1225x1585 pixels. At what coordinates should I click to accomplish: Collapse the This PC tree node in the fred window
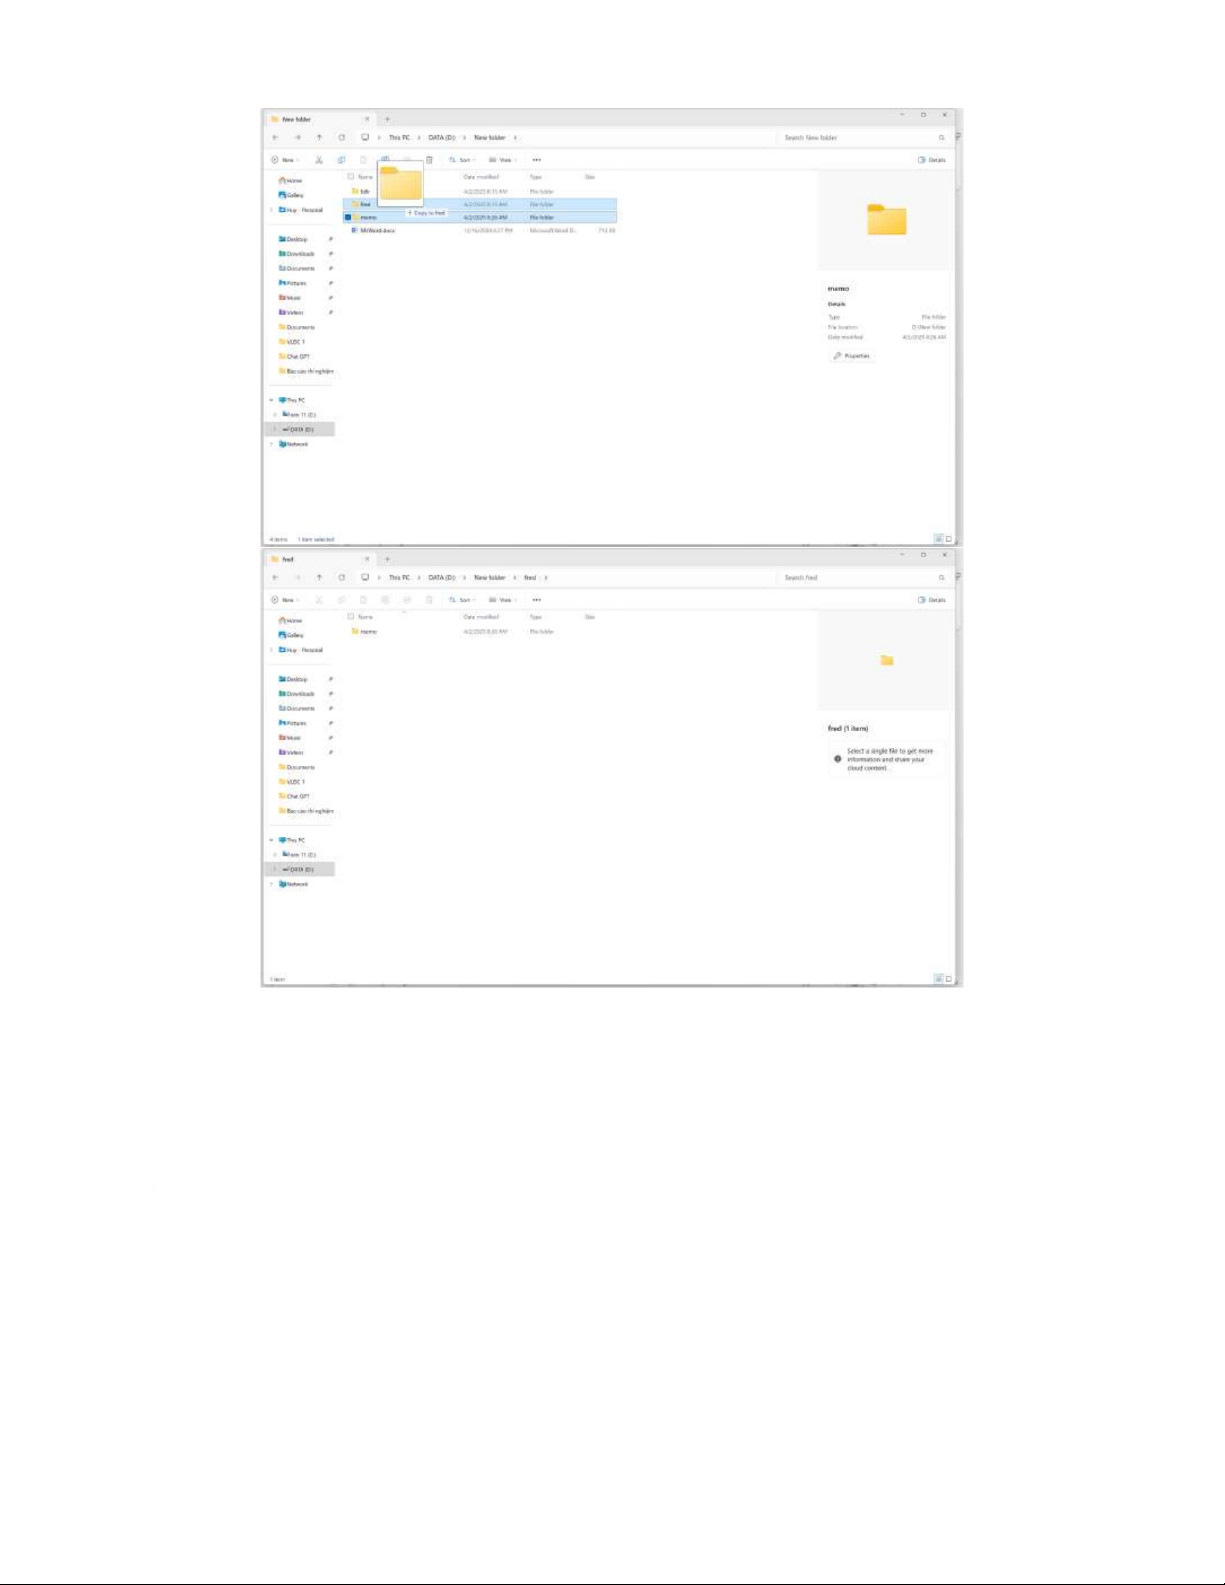(x=271, y=840)
